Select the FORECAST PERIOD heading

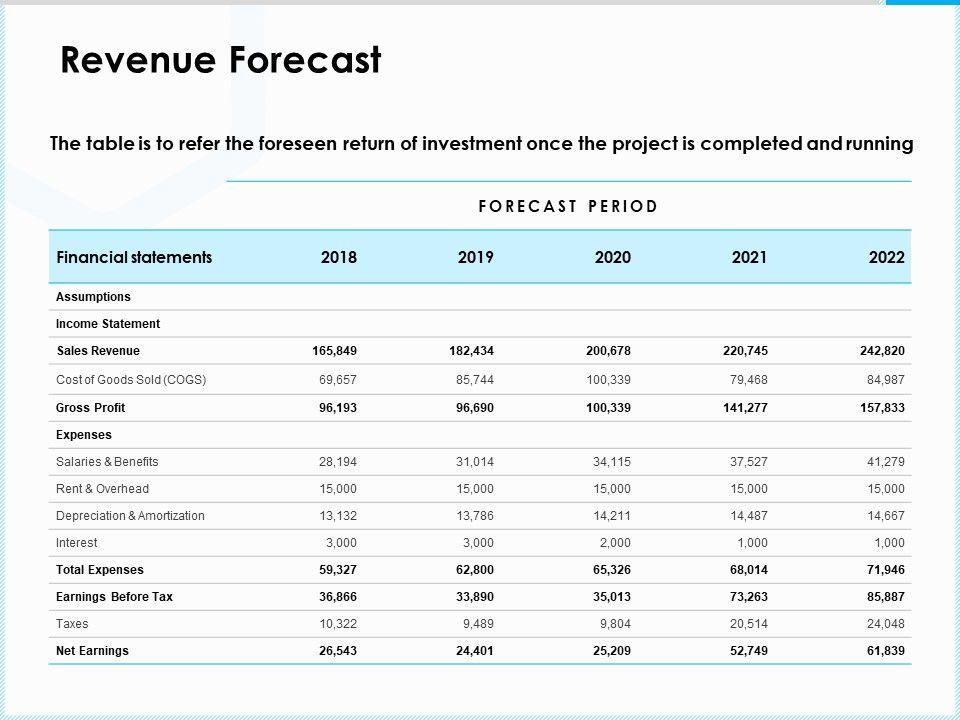568,206
